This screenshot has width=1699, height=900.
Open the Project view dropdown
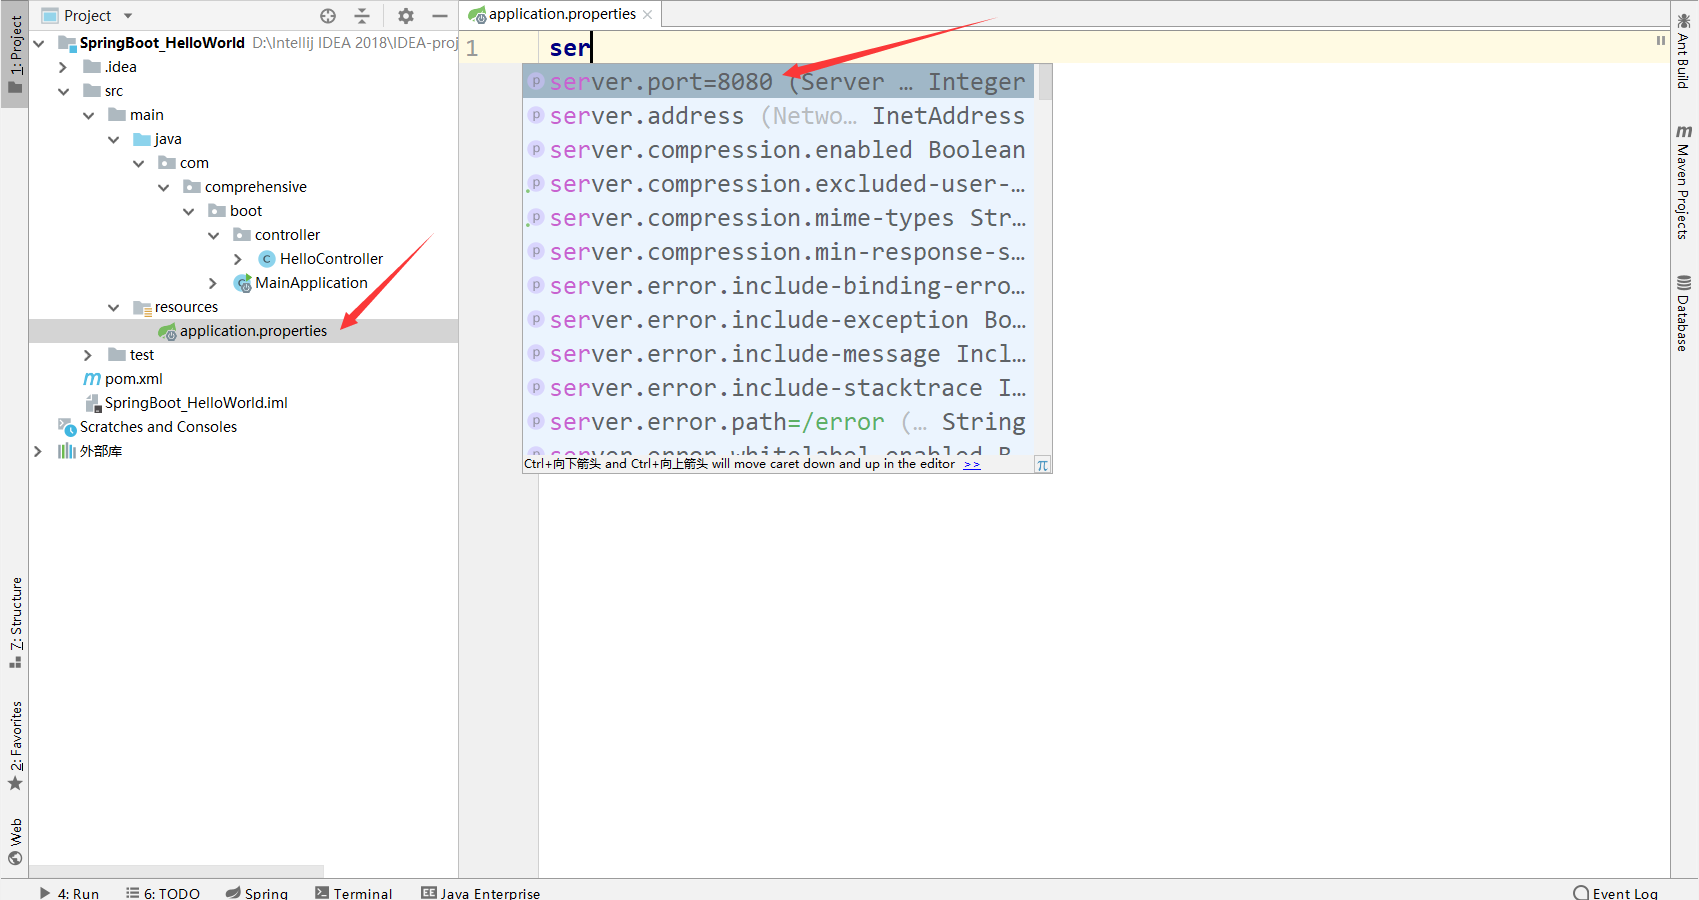(x=128, y=16)
